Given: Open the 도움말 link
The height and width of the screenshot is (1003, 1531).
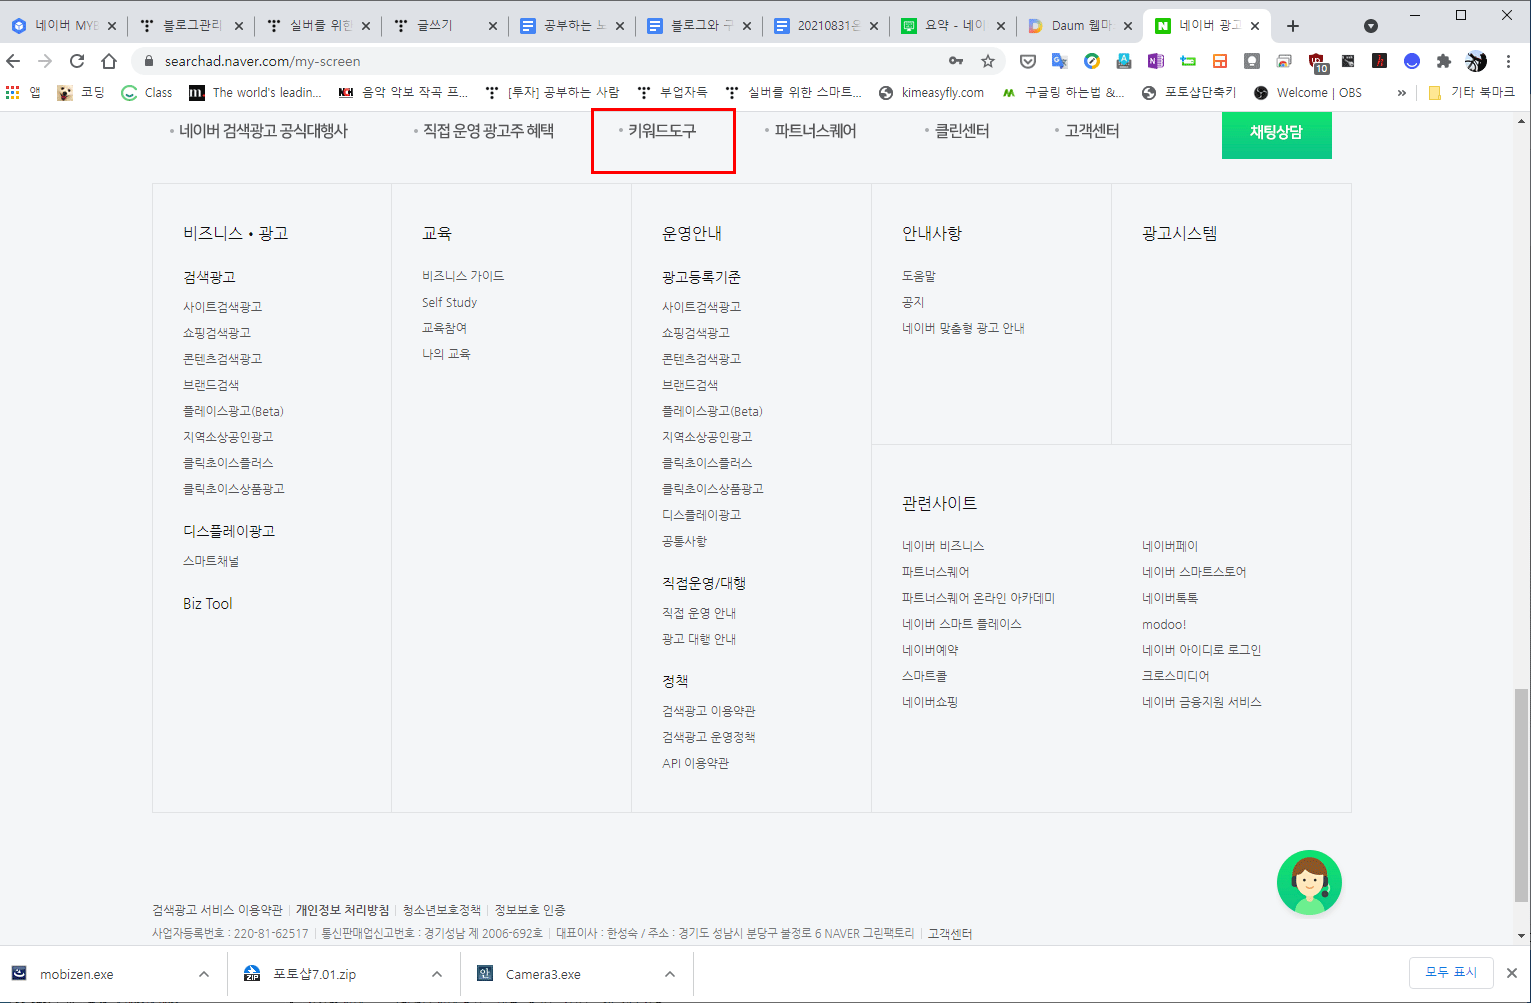Looking at the screenshot, I should click(919, 276).
